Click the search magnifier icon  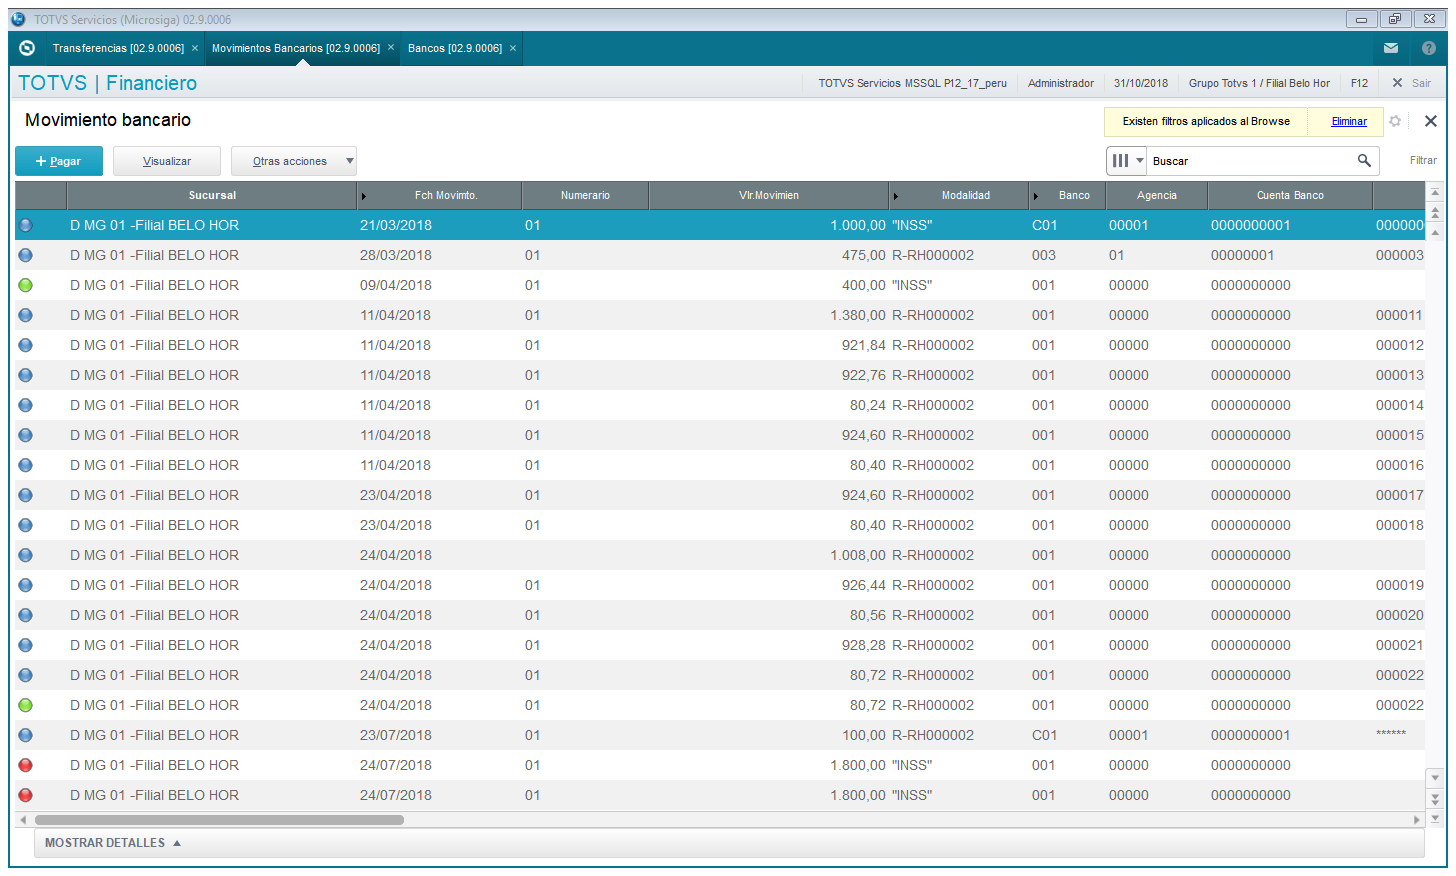click(1364, 160)
